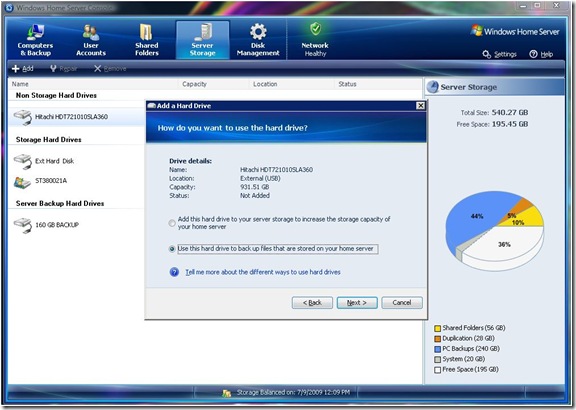This screenshot has height=410, width=576.
Task: Click the Total Size 540.27 GB value
Action: tap(510, 112)
